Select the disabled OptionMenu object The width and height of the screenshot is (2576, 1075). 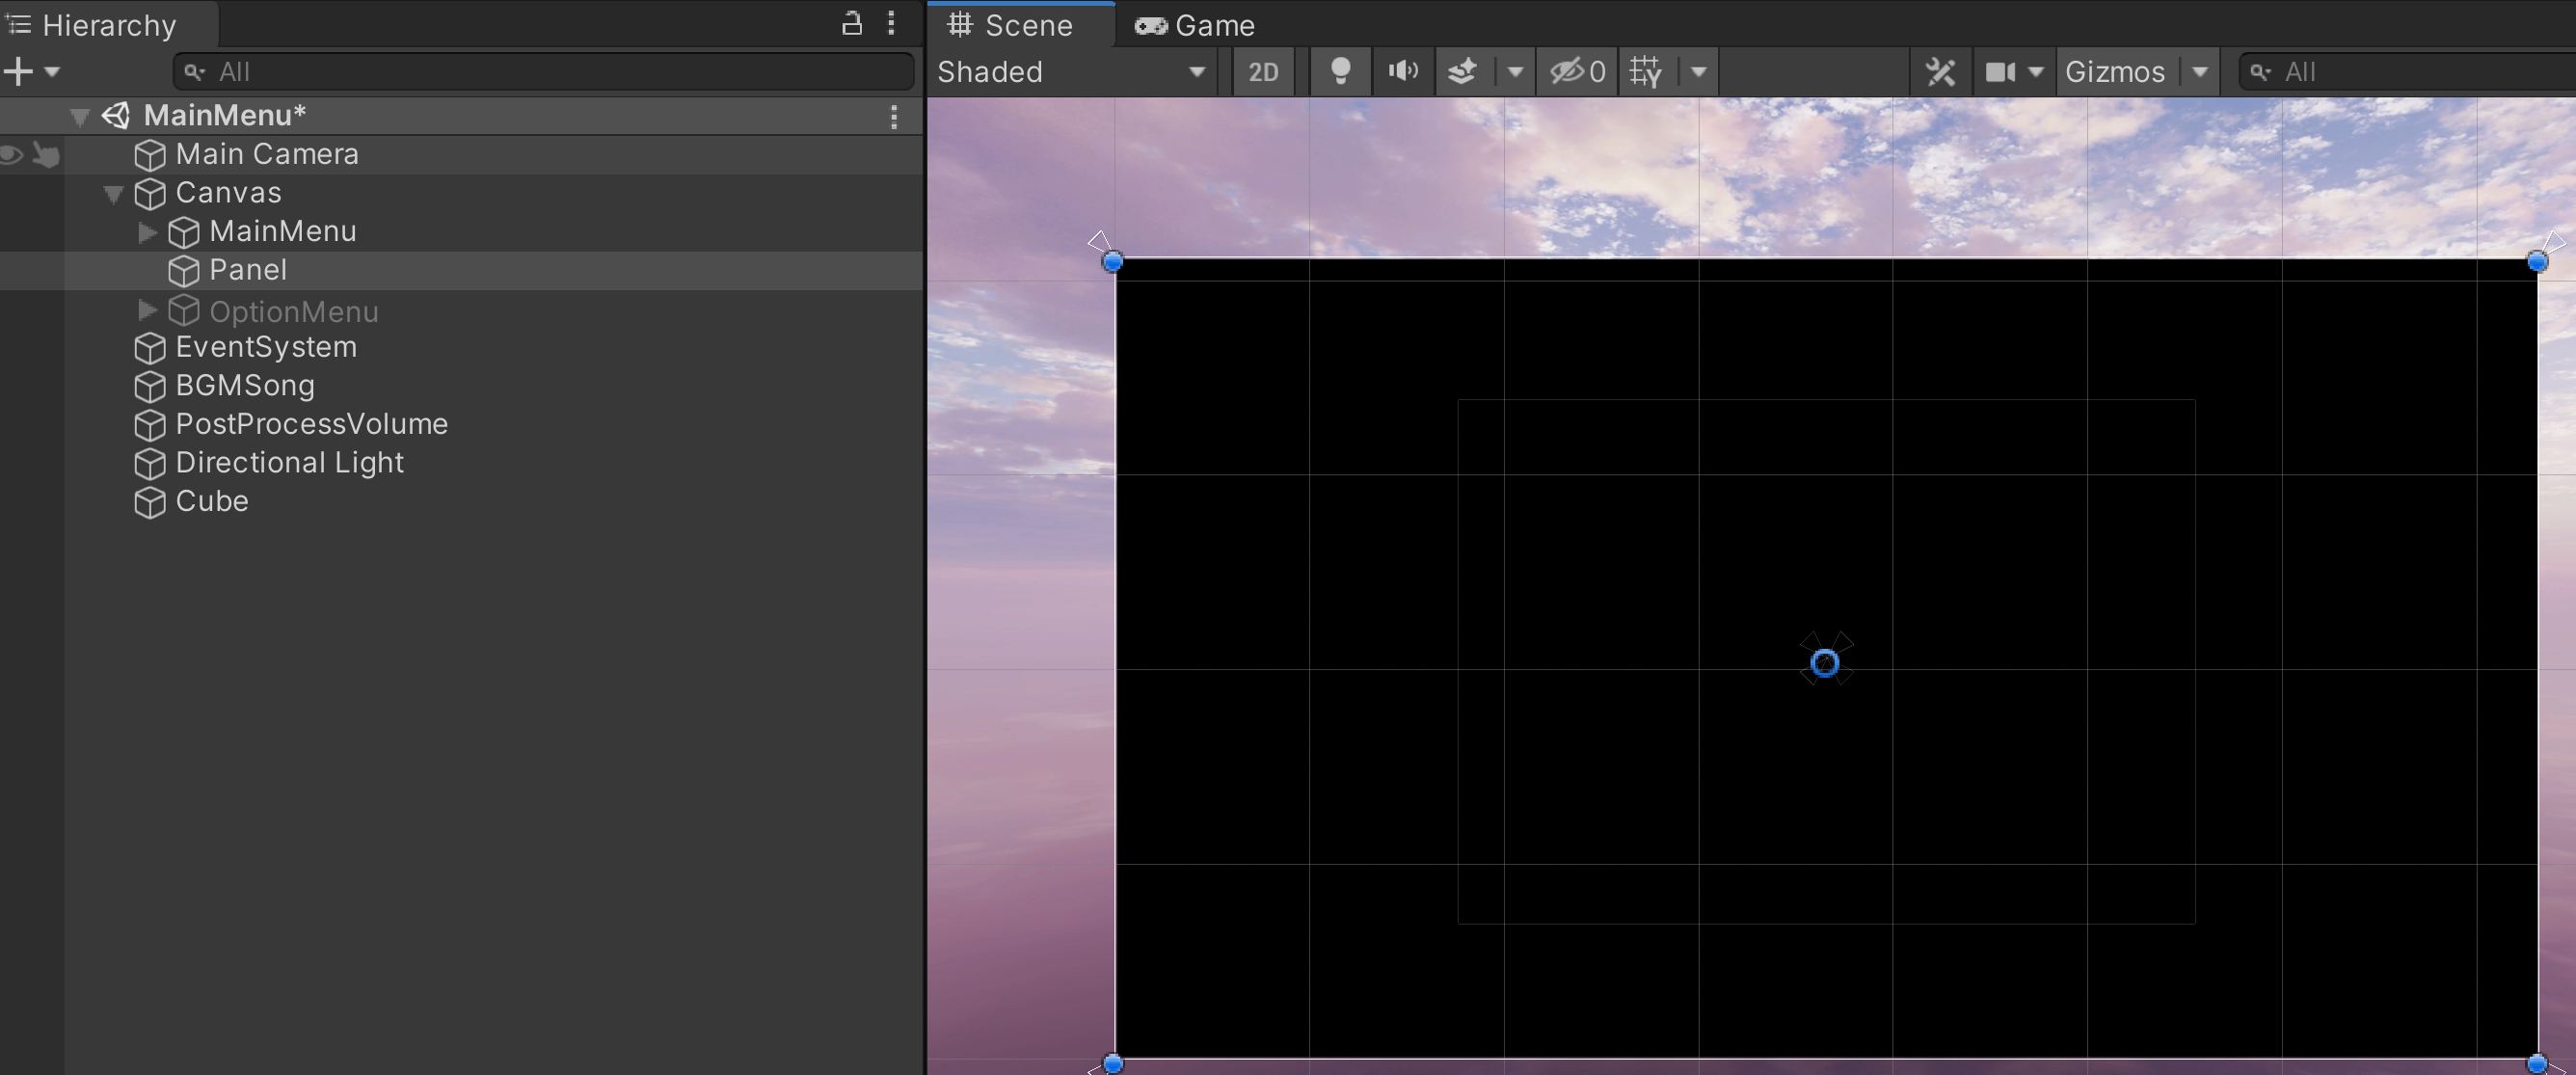pos(294,312)
